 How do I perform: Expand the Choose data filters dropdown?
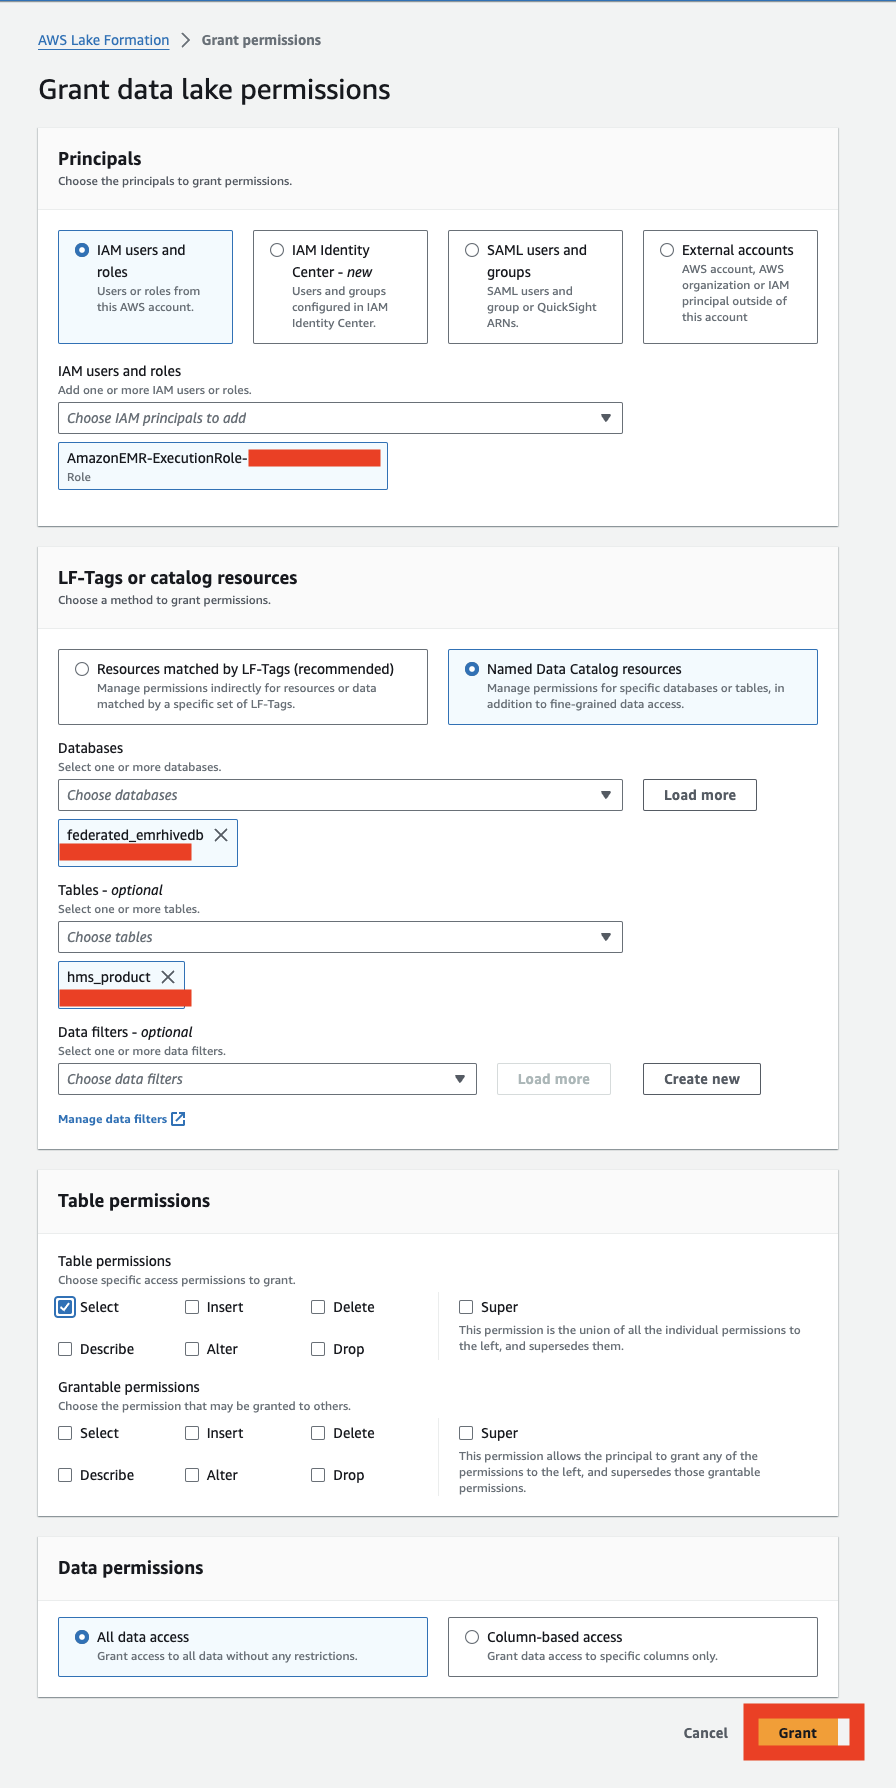tap(267, 1079)
